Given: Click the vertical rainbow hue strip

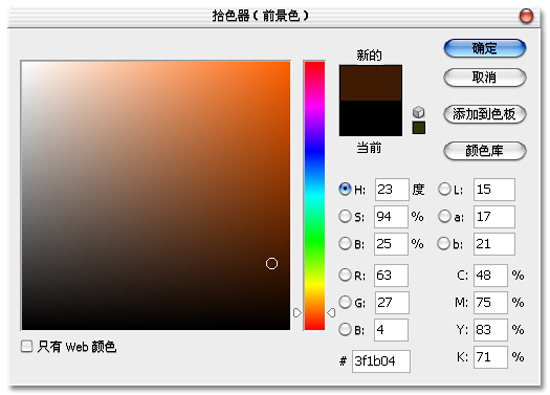Looking at the screenshot, I should (x=315, y=196).
